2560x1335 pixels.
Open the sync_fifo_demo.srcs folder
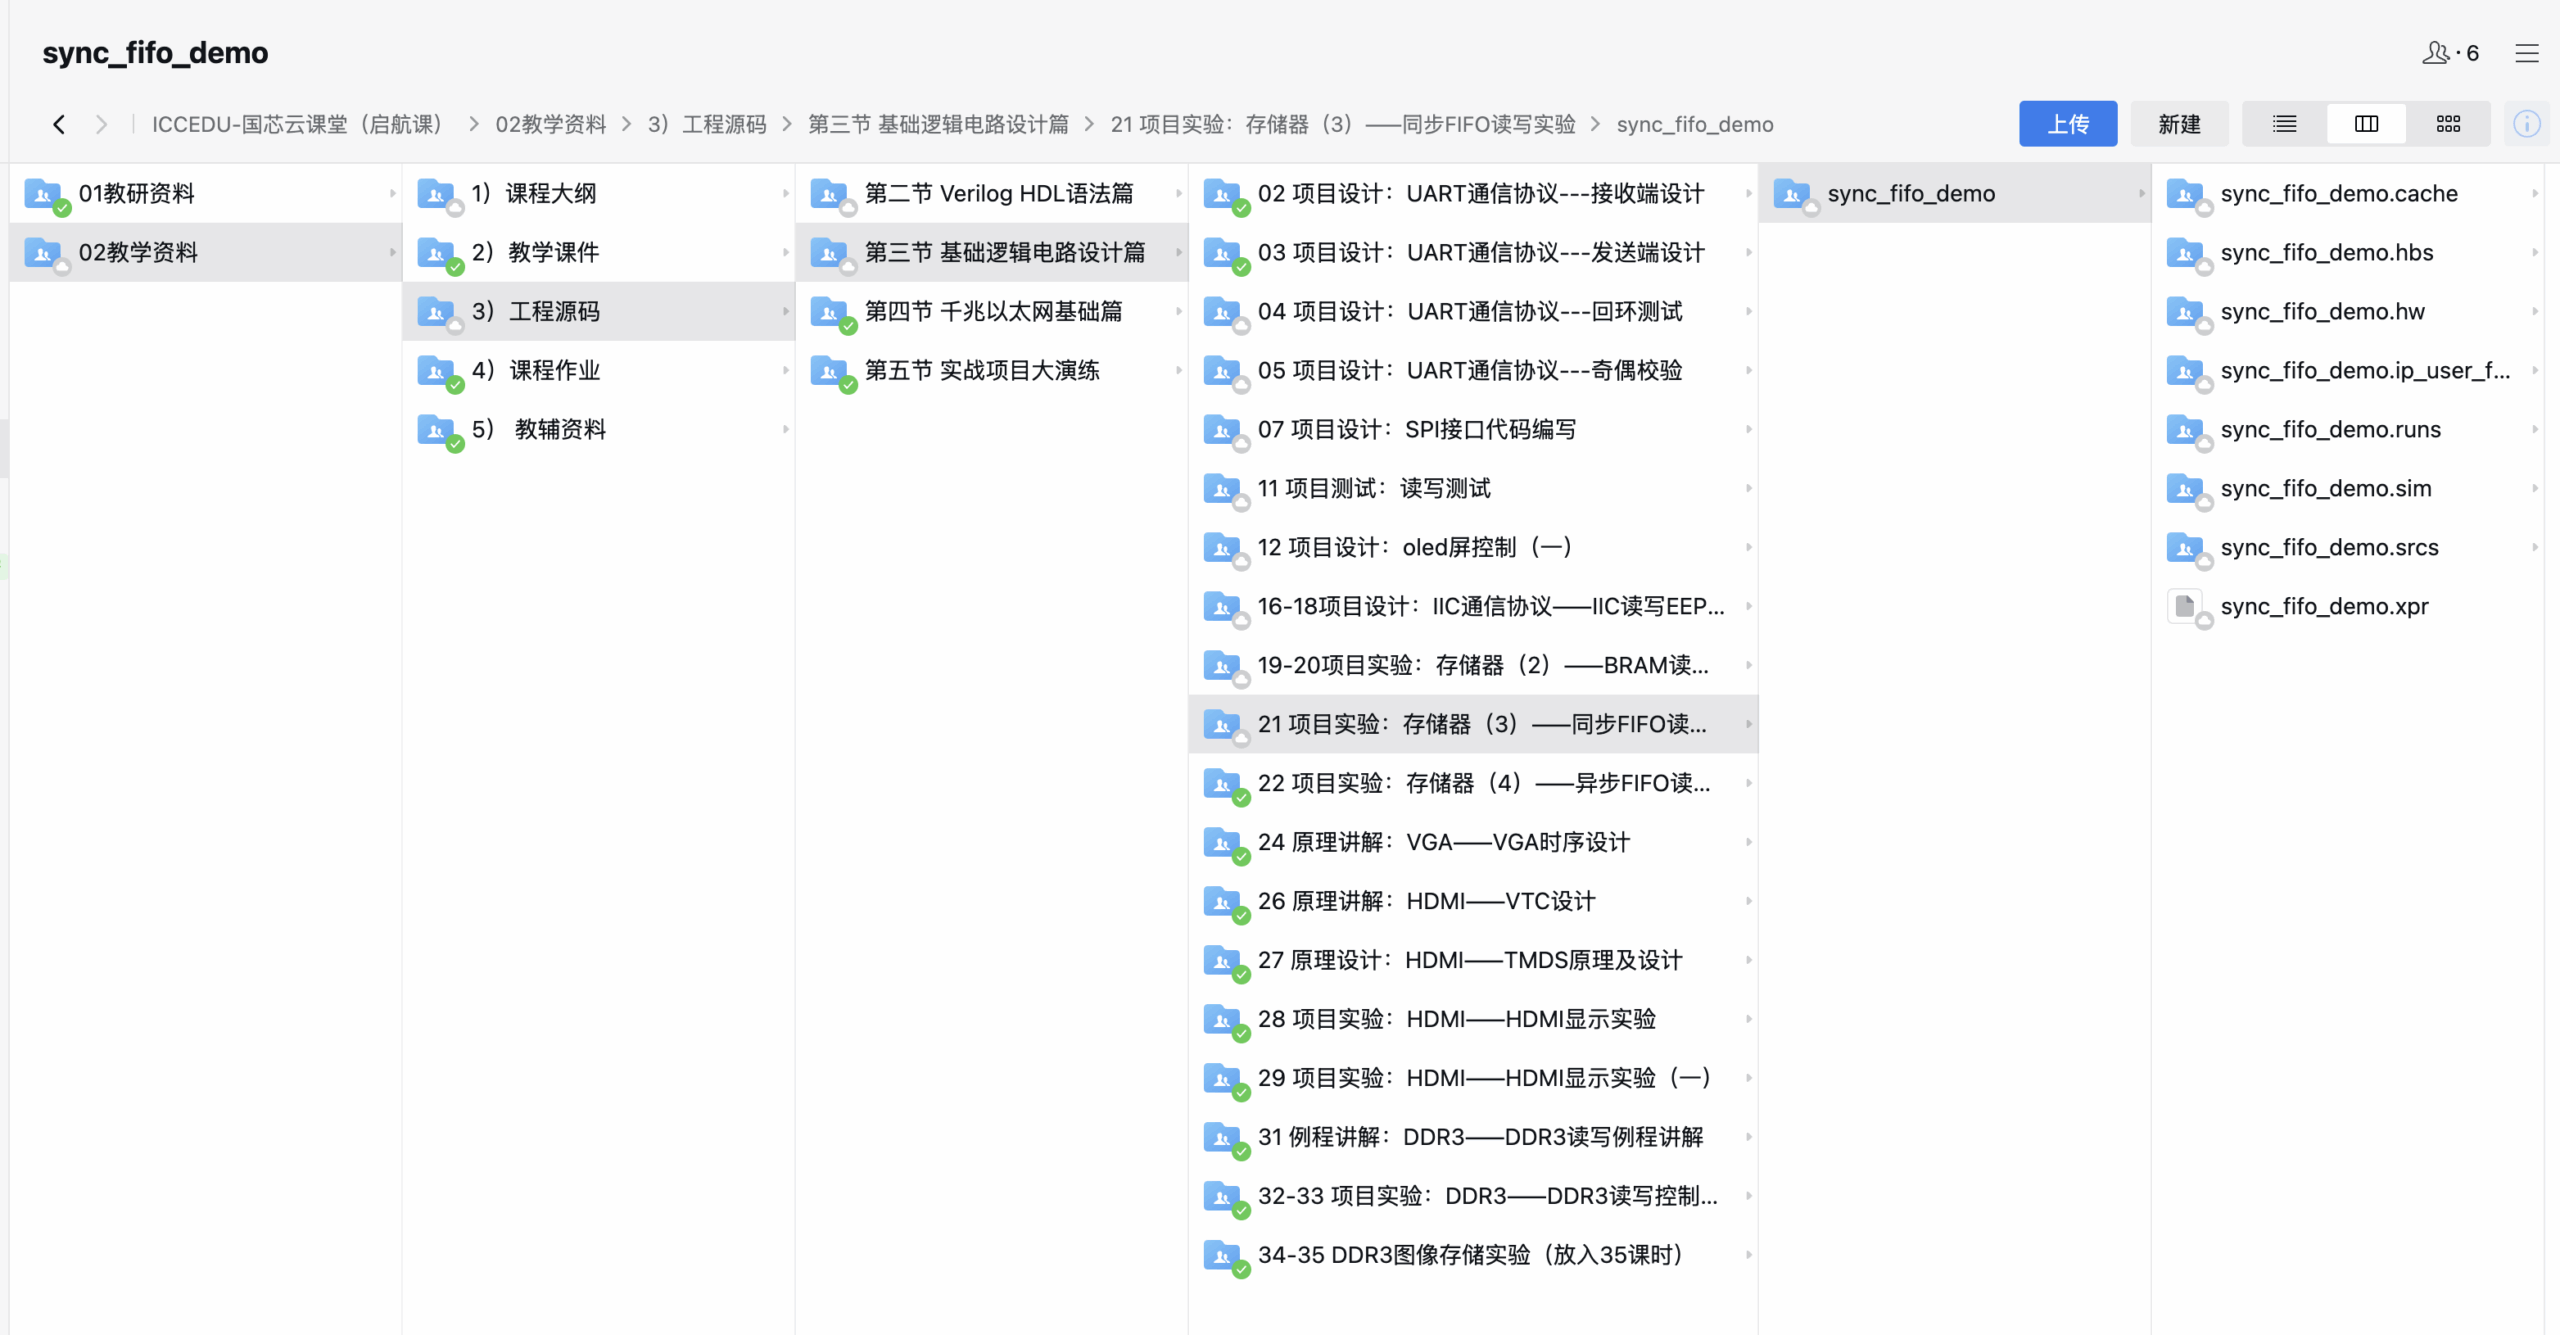click(2329, 547)
